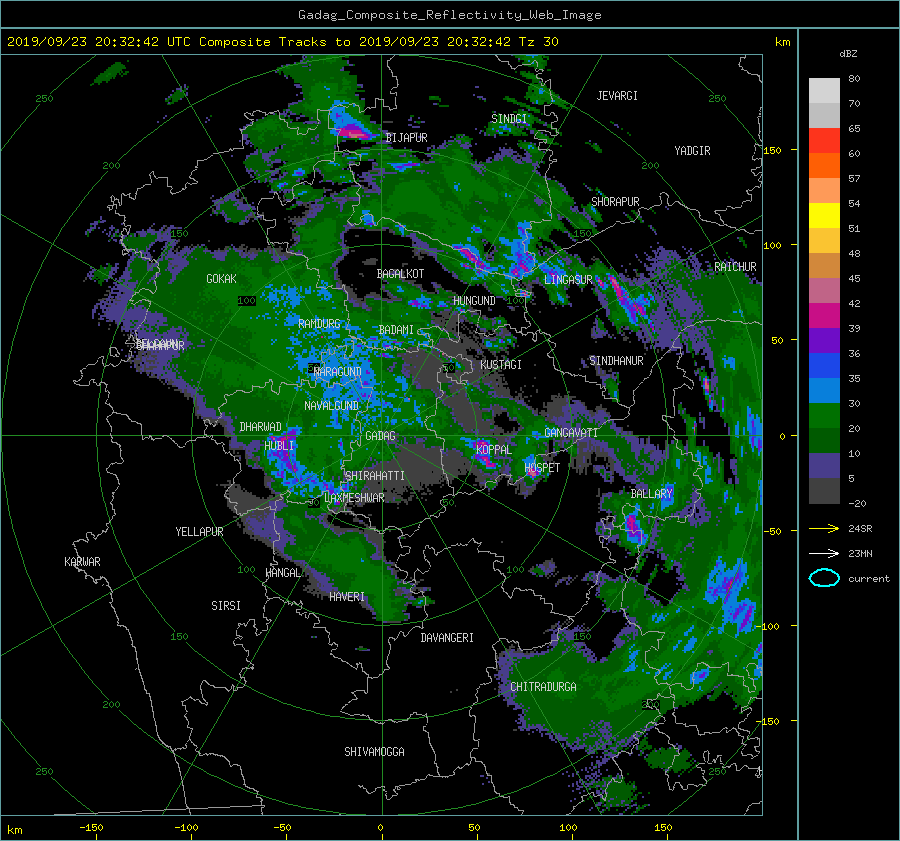900x841 pixels.
Task: Click the HANGAL city label
Action: (x=283, y=573)
